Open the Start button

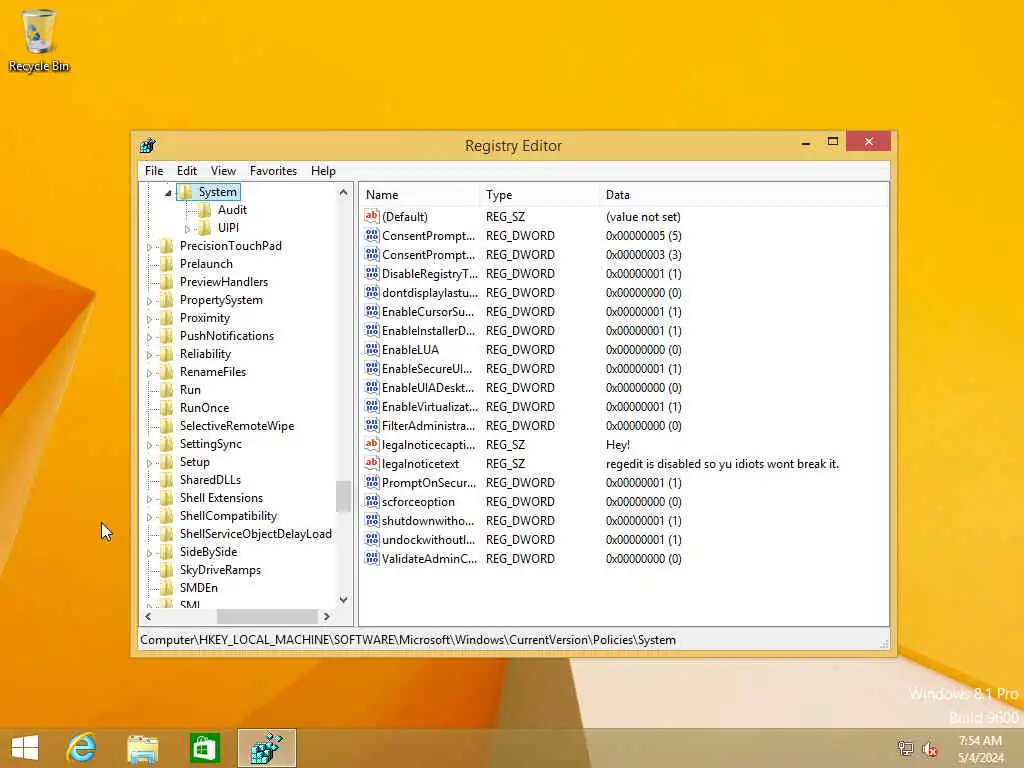tap(25, 748)
